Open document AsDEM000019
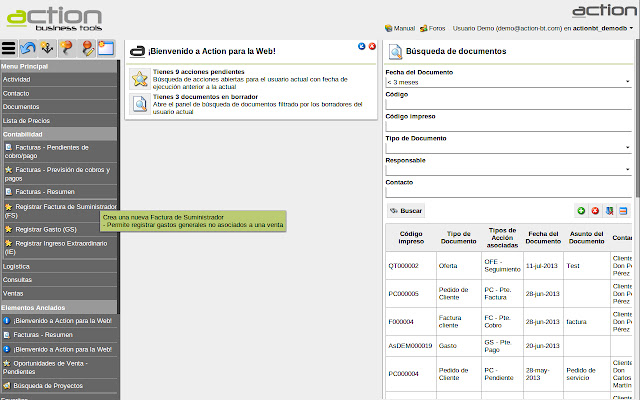This screenshot has width=640, height=400. pyautogui.click(x=410, y=346)
